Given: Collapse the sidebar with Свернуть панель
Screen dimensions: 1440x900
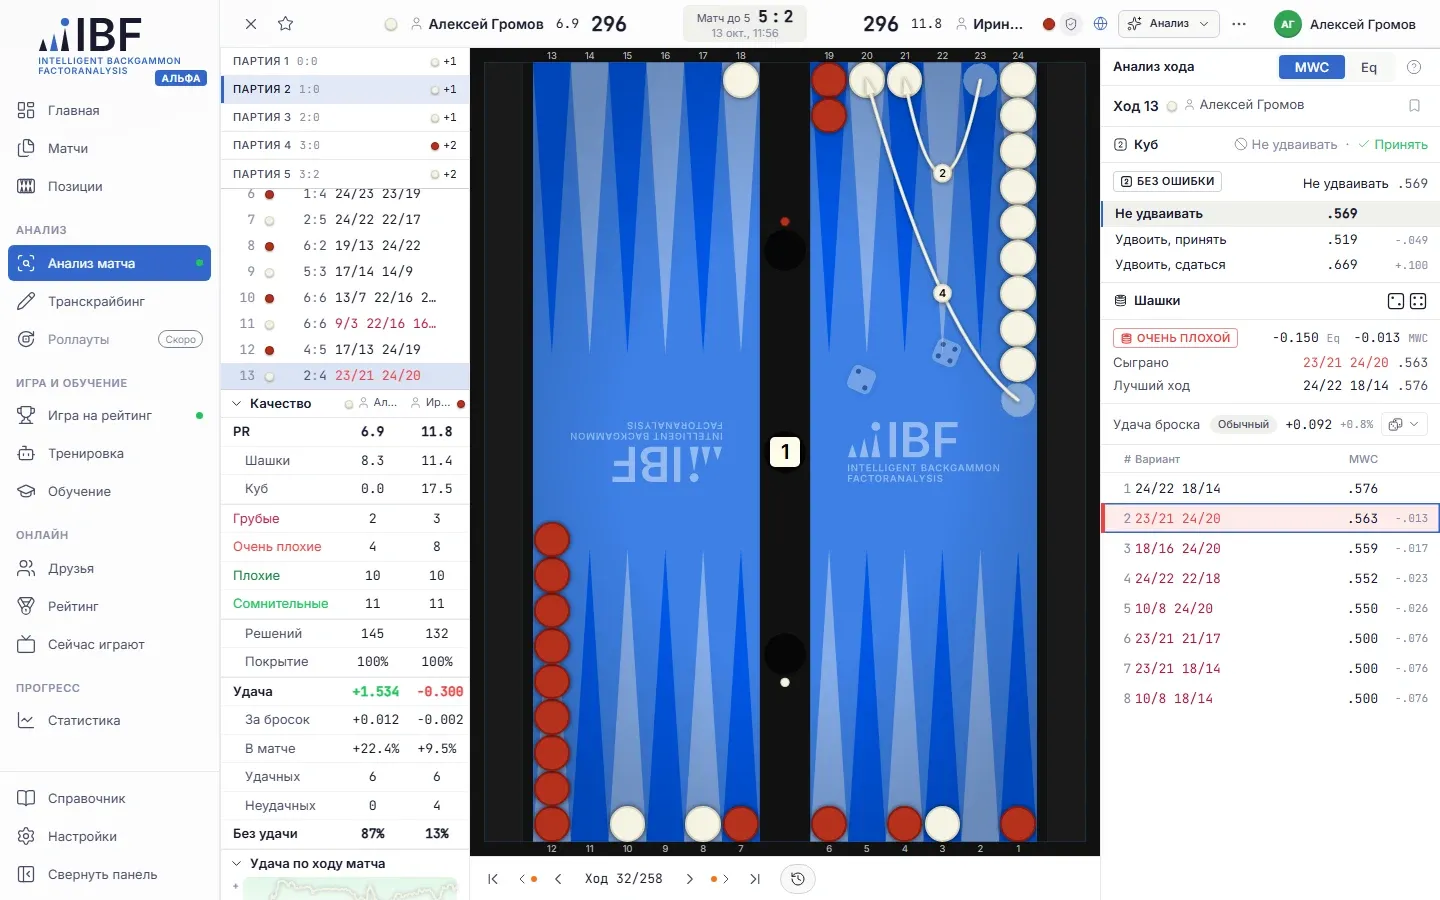Looking at the screenshot, I should (x=109, y=875).
